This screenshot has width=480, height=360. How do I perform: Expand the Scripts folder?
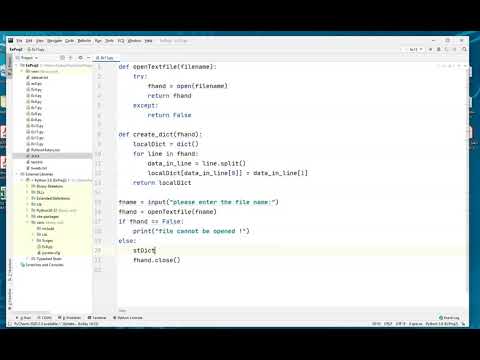[32, 240]
